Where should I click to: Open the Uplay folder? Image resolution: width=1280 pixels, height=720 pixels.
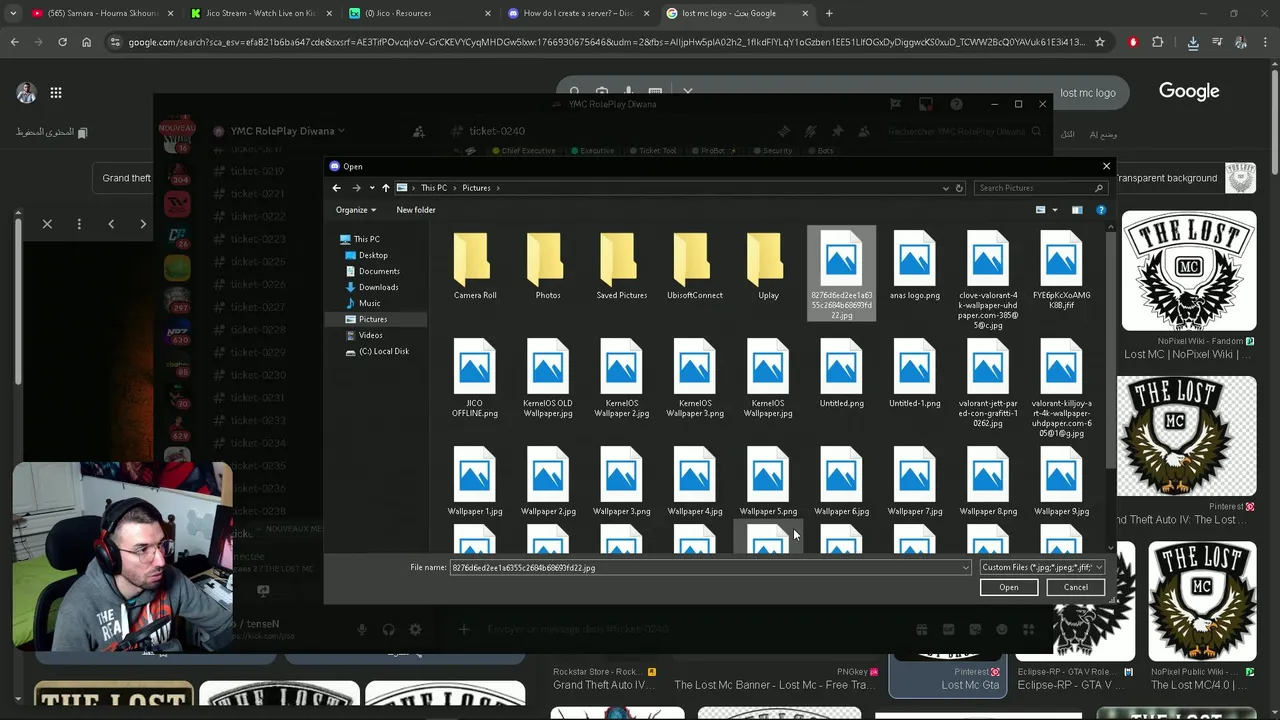[768, 266]
